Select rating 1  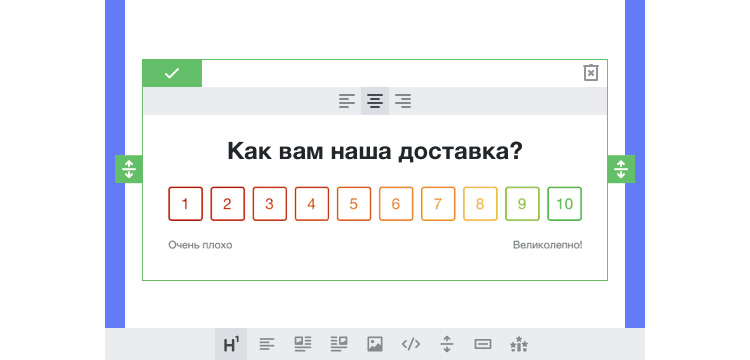tap(186, 204)
